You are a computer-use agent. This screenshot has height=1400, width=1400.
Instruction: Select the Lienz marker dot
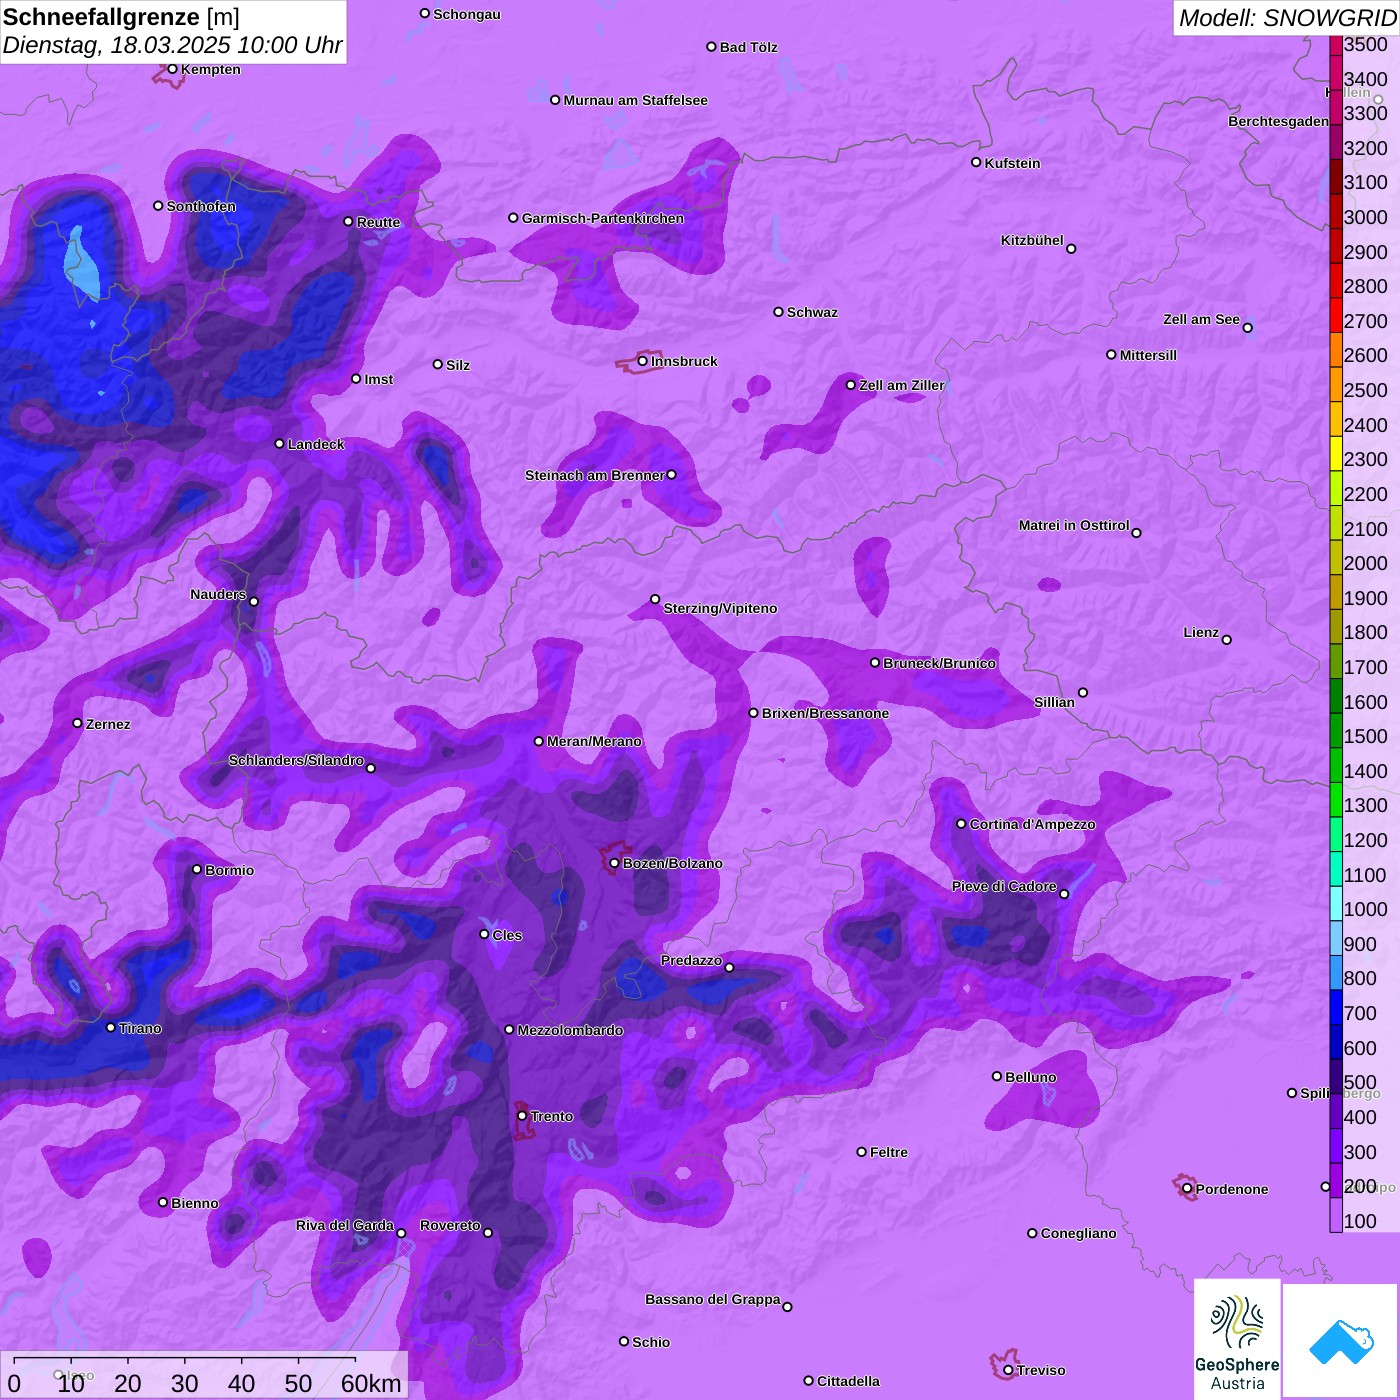(1227, 640)
